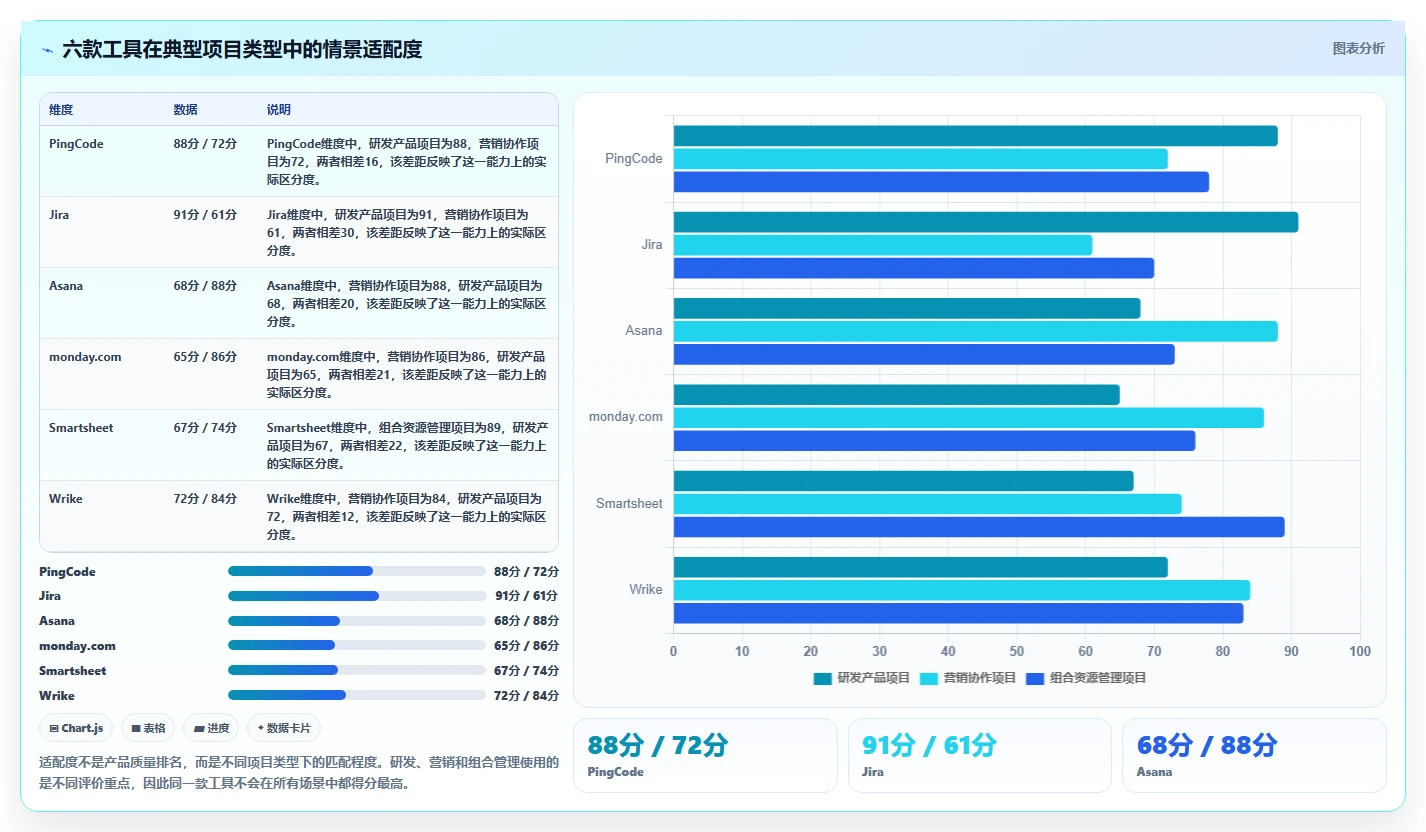Open the 图表分析 label in the header
The width and height of the screenshot is (1426, 832).
1358,48
